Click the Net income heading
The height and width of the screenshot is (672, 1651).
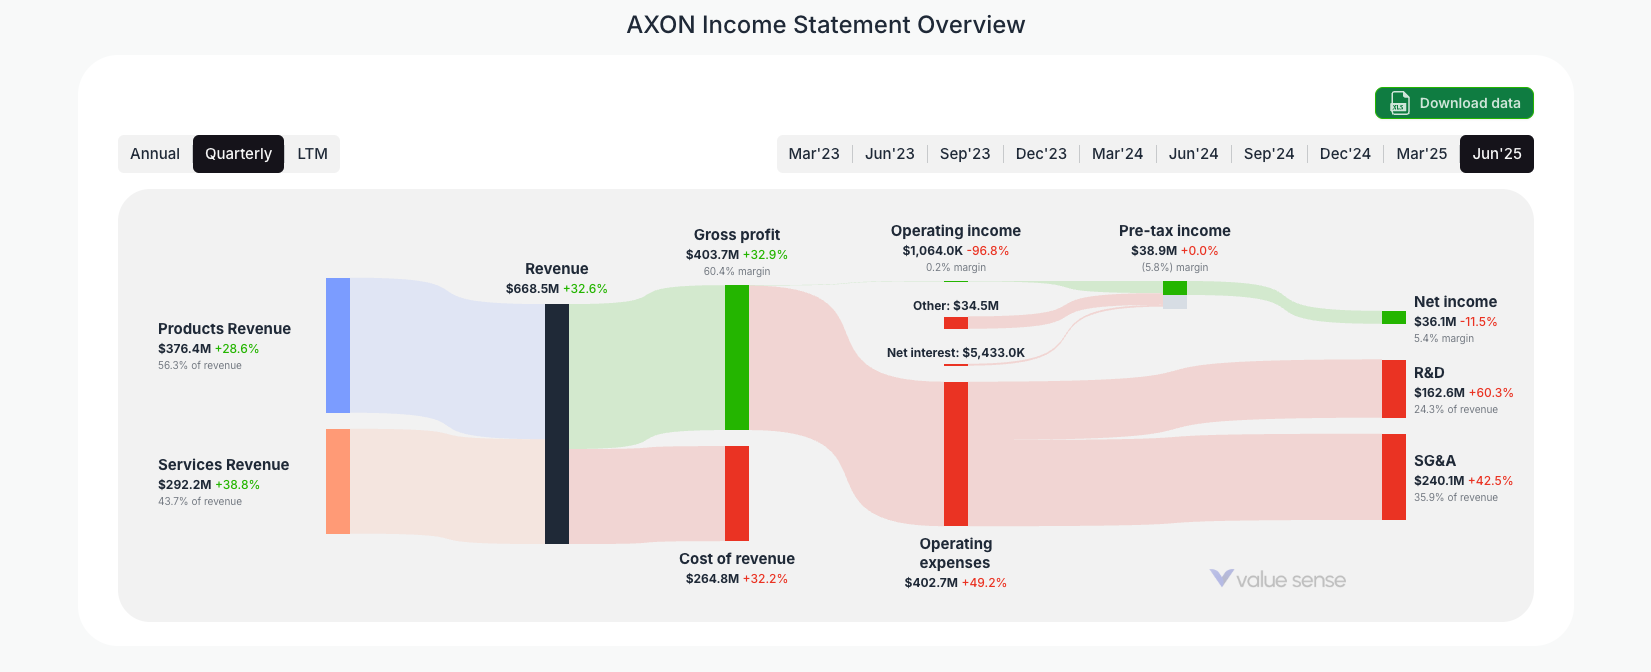pos(1455,302)
